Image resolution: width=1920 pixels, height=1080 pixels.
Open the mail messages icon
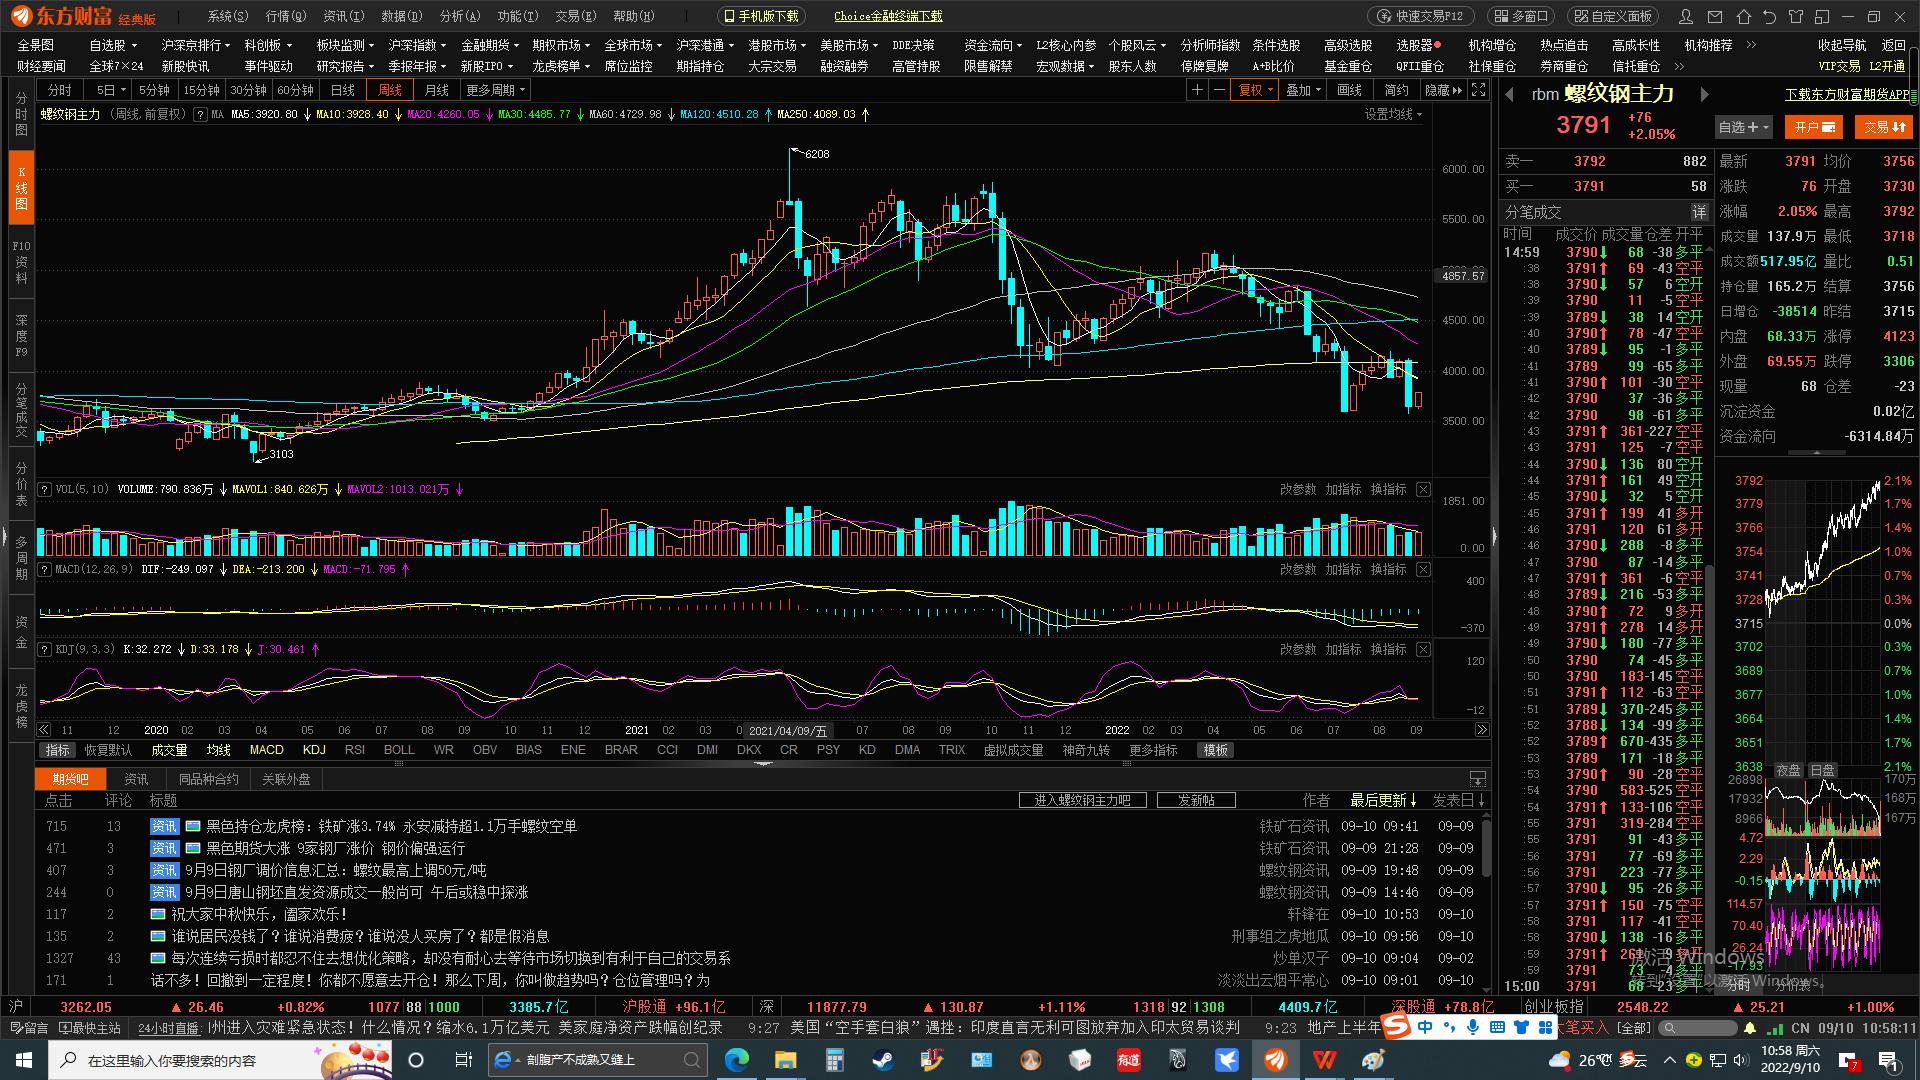pyautogui.click(x=1715, y=16)
